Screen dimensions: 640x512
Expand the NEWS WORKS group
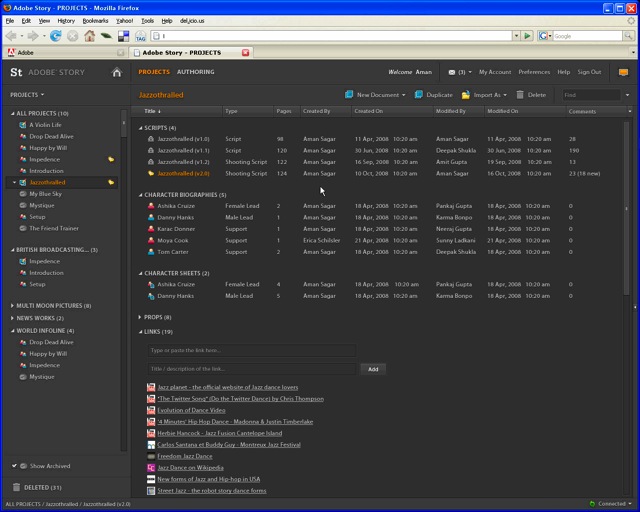[12, 318]
